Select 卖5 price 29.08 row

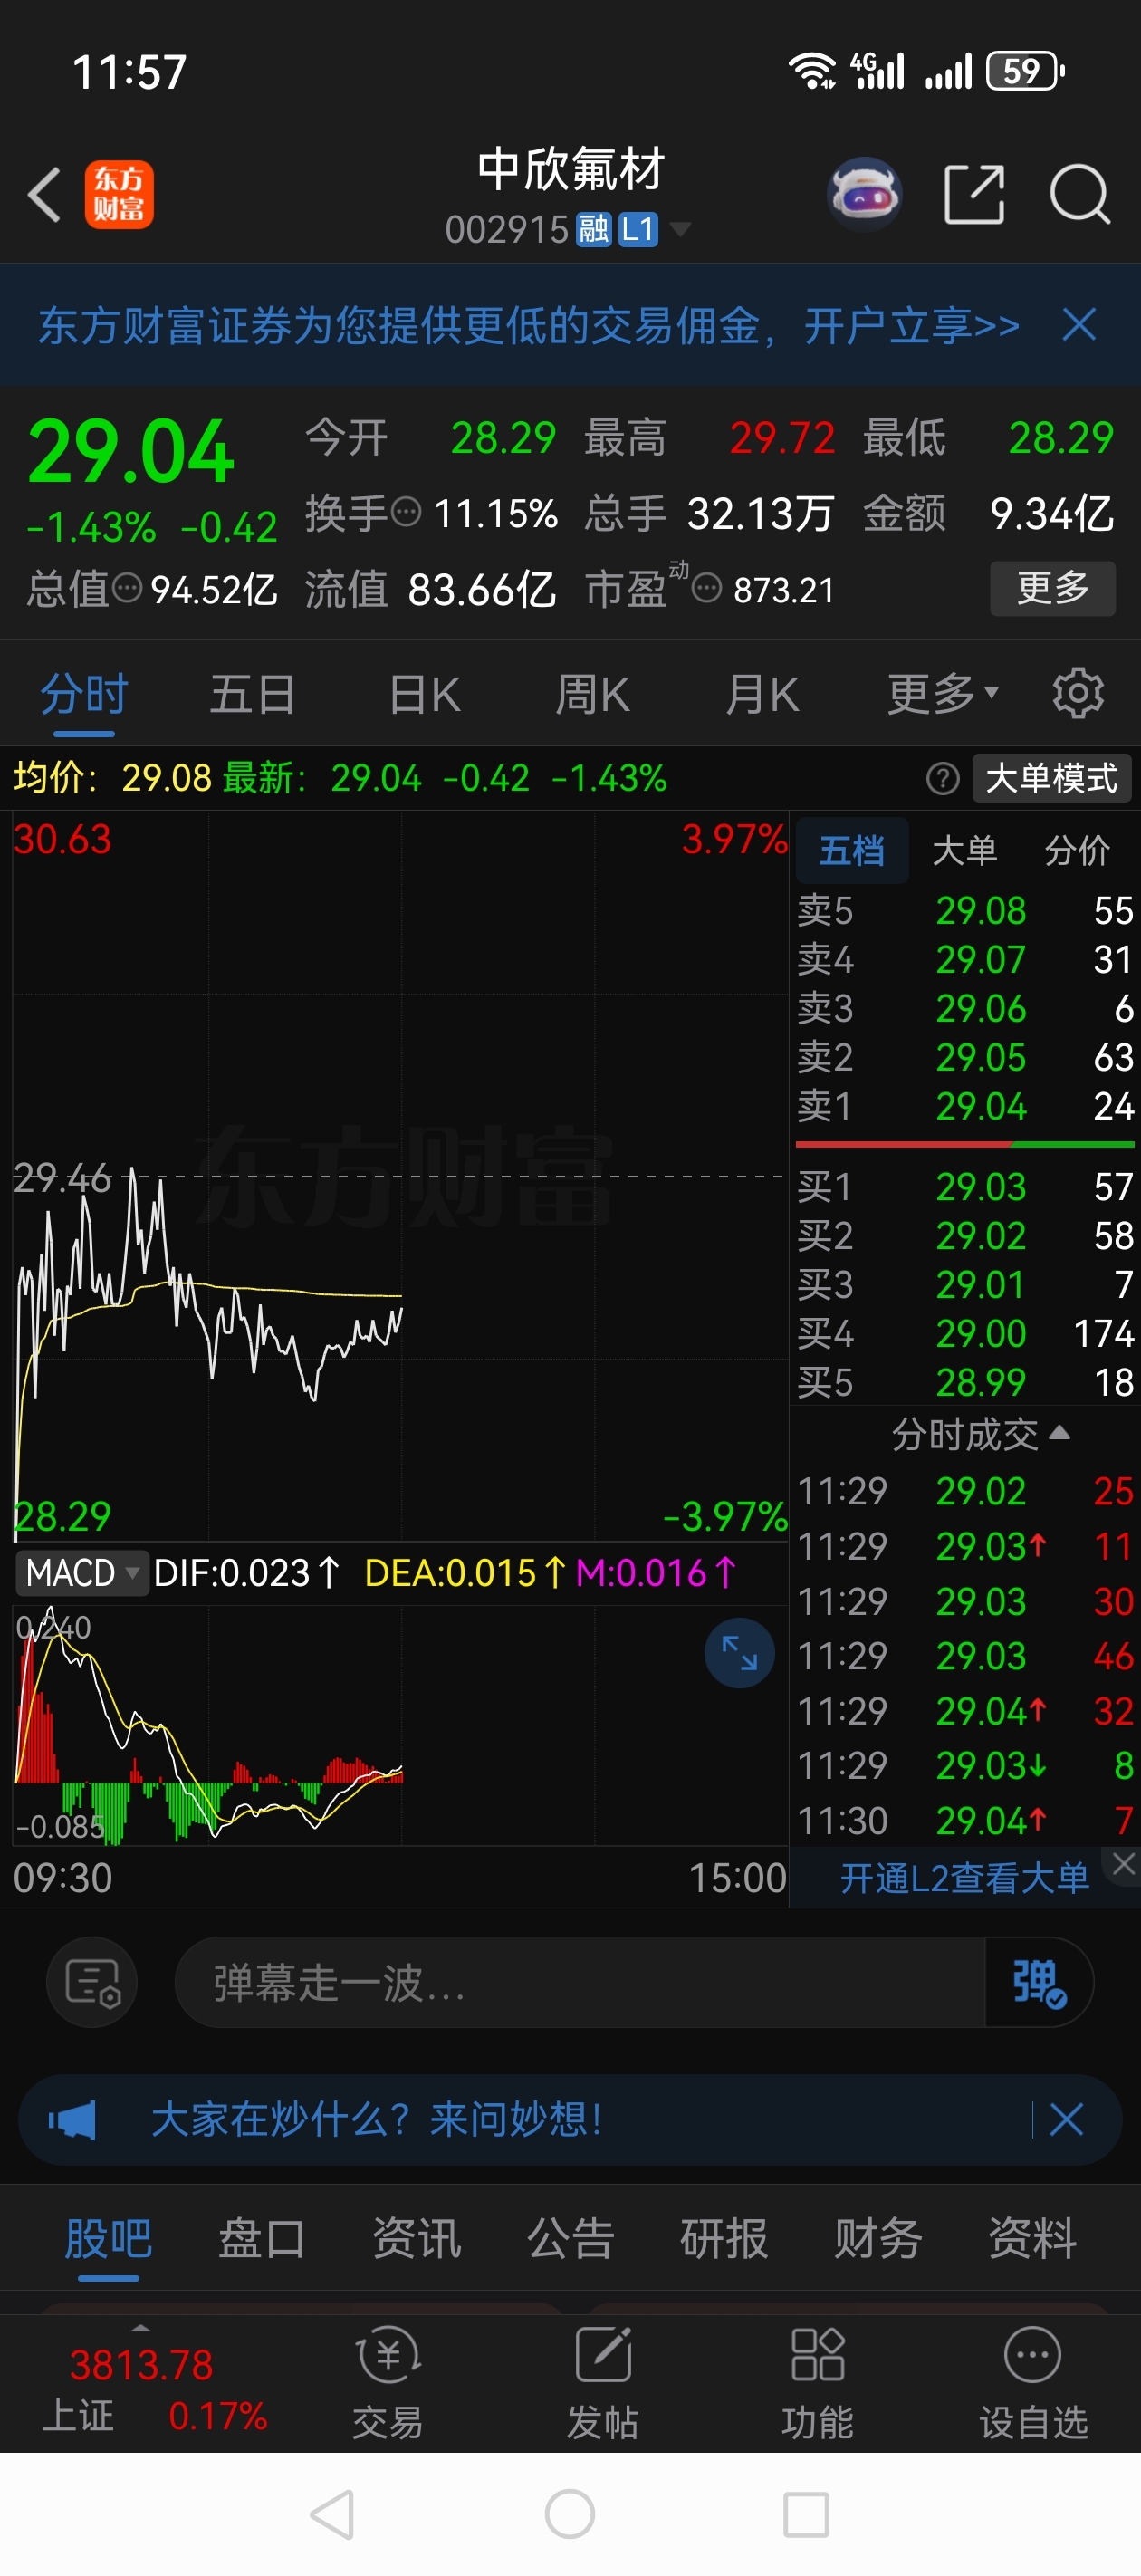[x=965, y=910]
